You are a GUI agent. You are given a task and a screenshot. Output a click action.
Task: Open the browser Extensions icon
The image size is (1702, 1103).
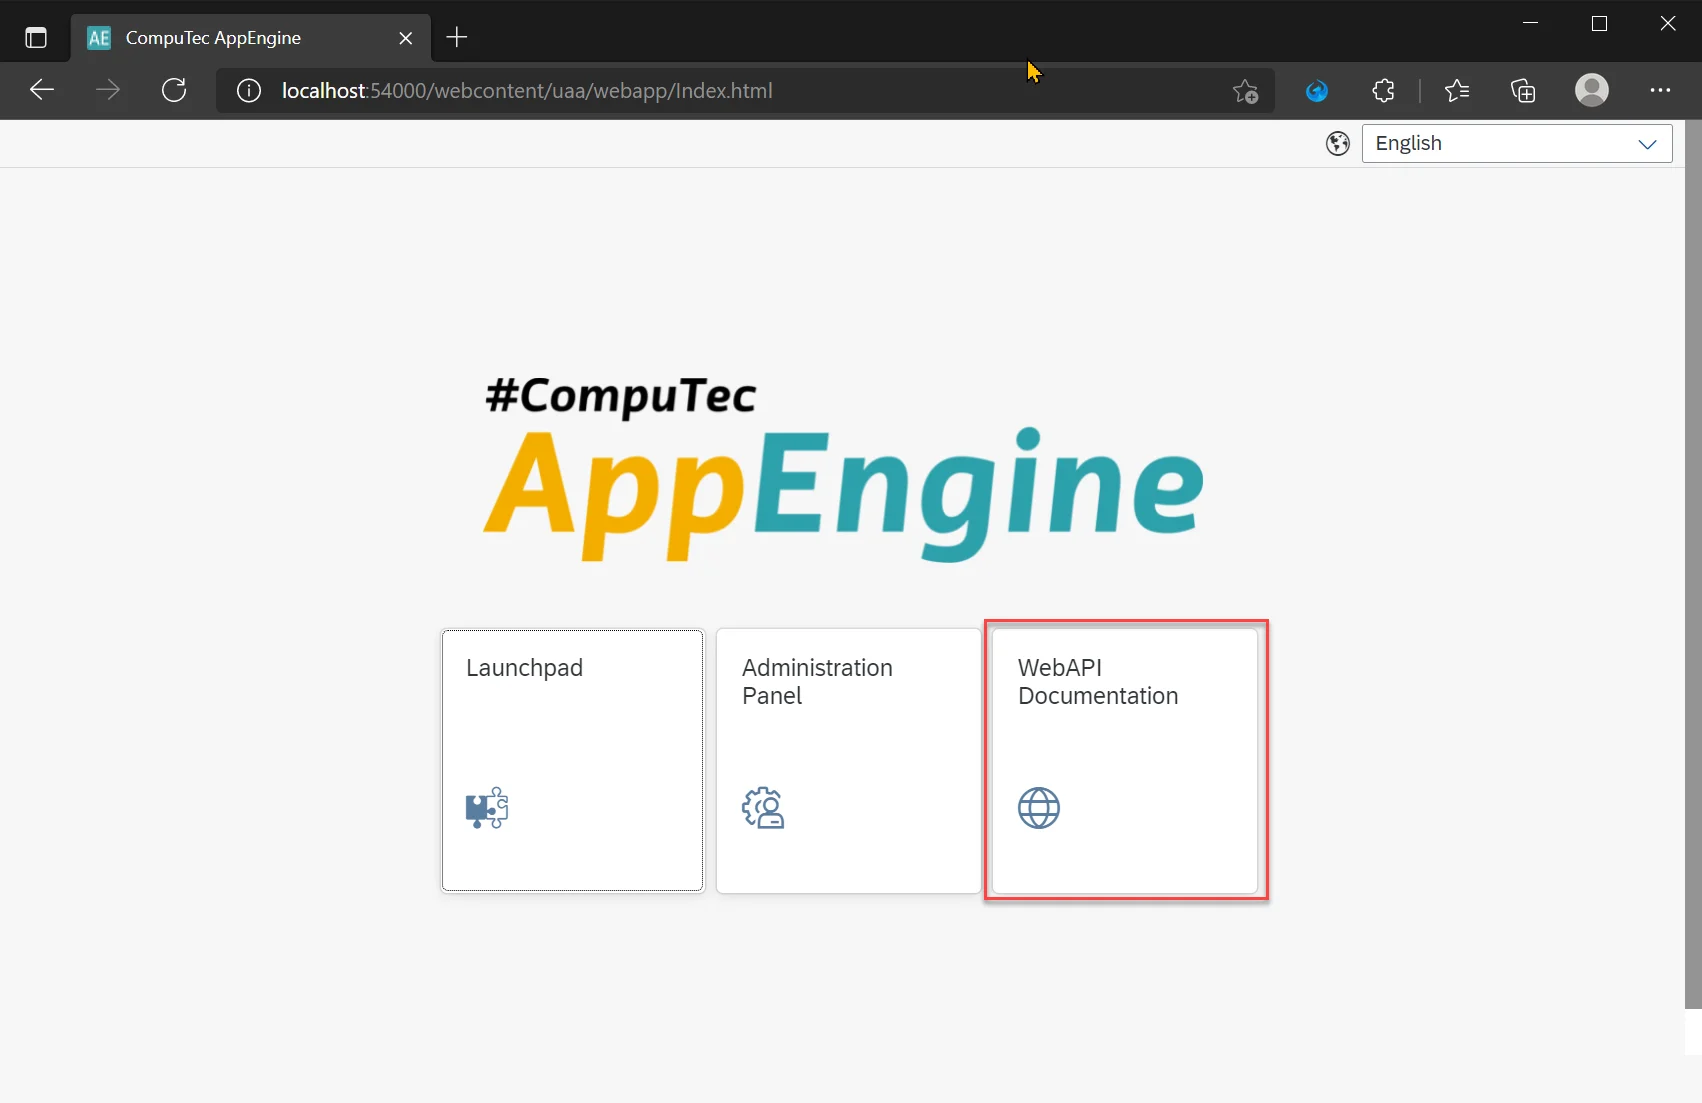coord(1383,90)
